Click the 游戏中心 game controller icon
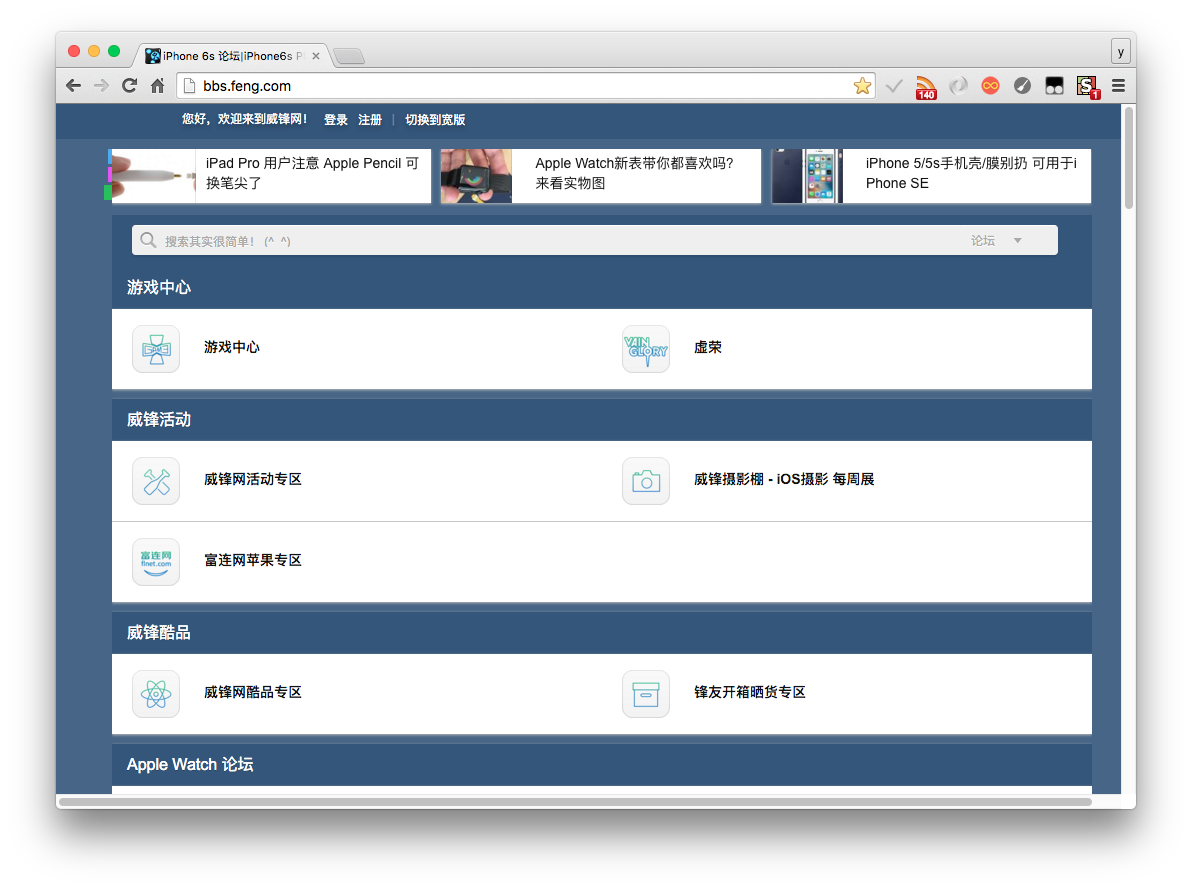1192x889 pixels. coord(156,349)
